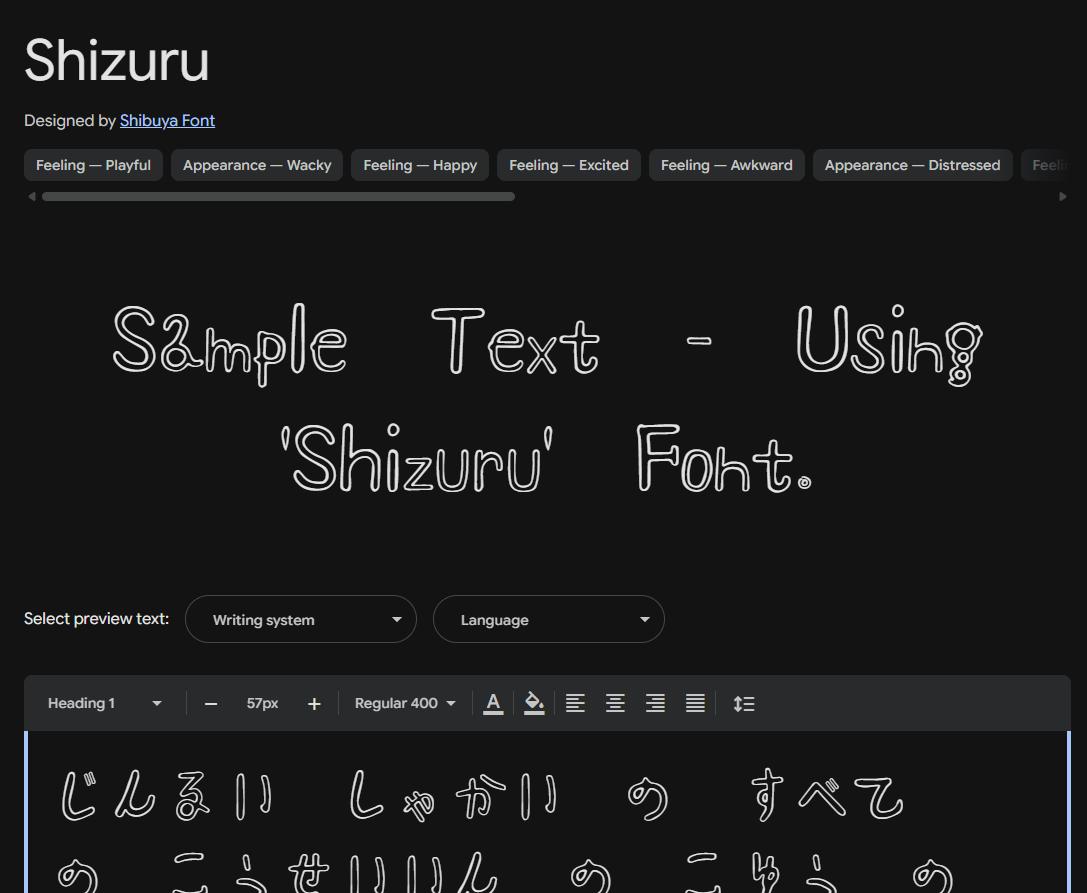The height and width of the screenshot is (893, 1087).
Task: Open the line spacing control
Action: coord(744,704)
